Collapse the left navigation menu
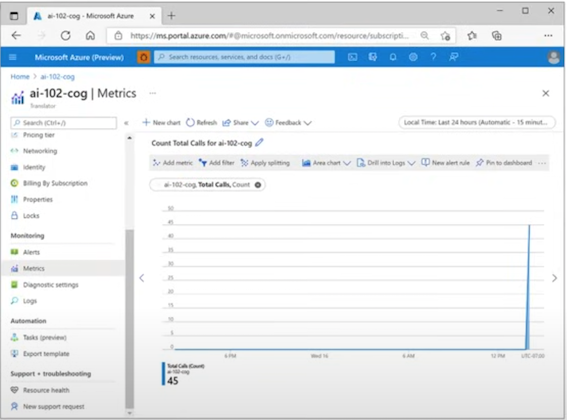 coord(126,123)
